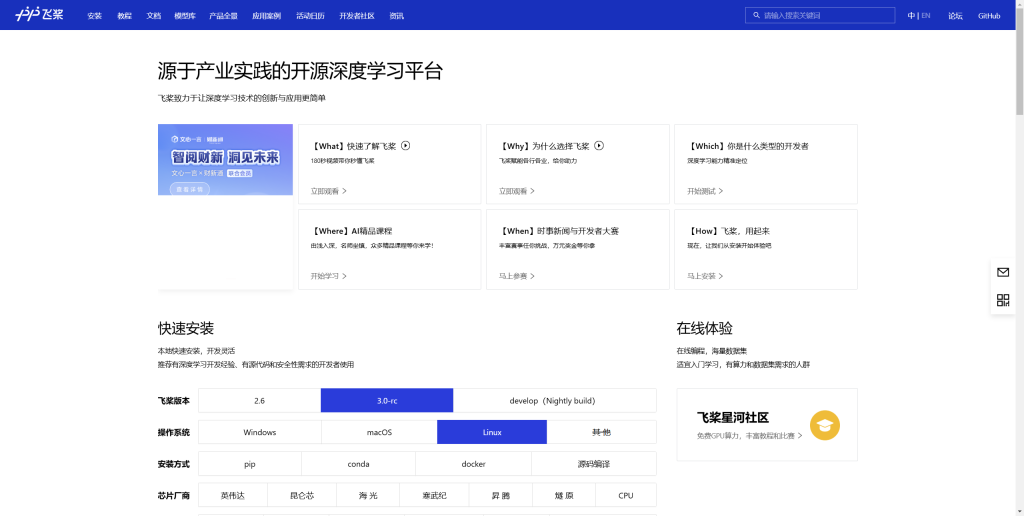Click 开始测试 under 【Which】 card

point(705,191)
